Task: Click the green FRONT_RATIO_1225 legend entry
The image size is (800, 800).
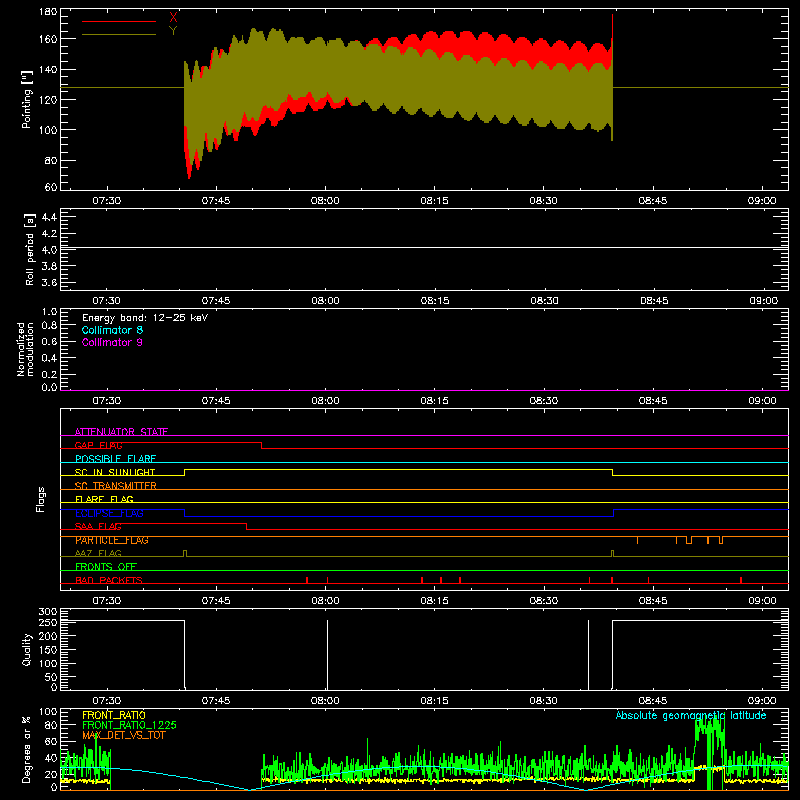Action: pos(129,725)
